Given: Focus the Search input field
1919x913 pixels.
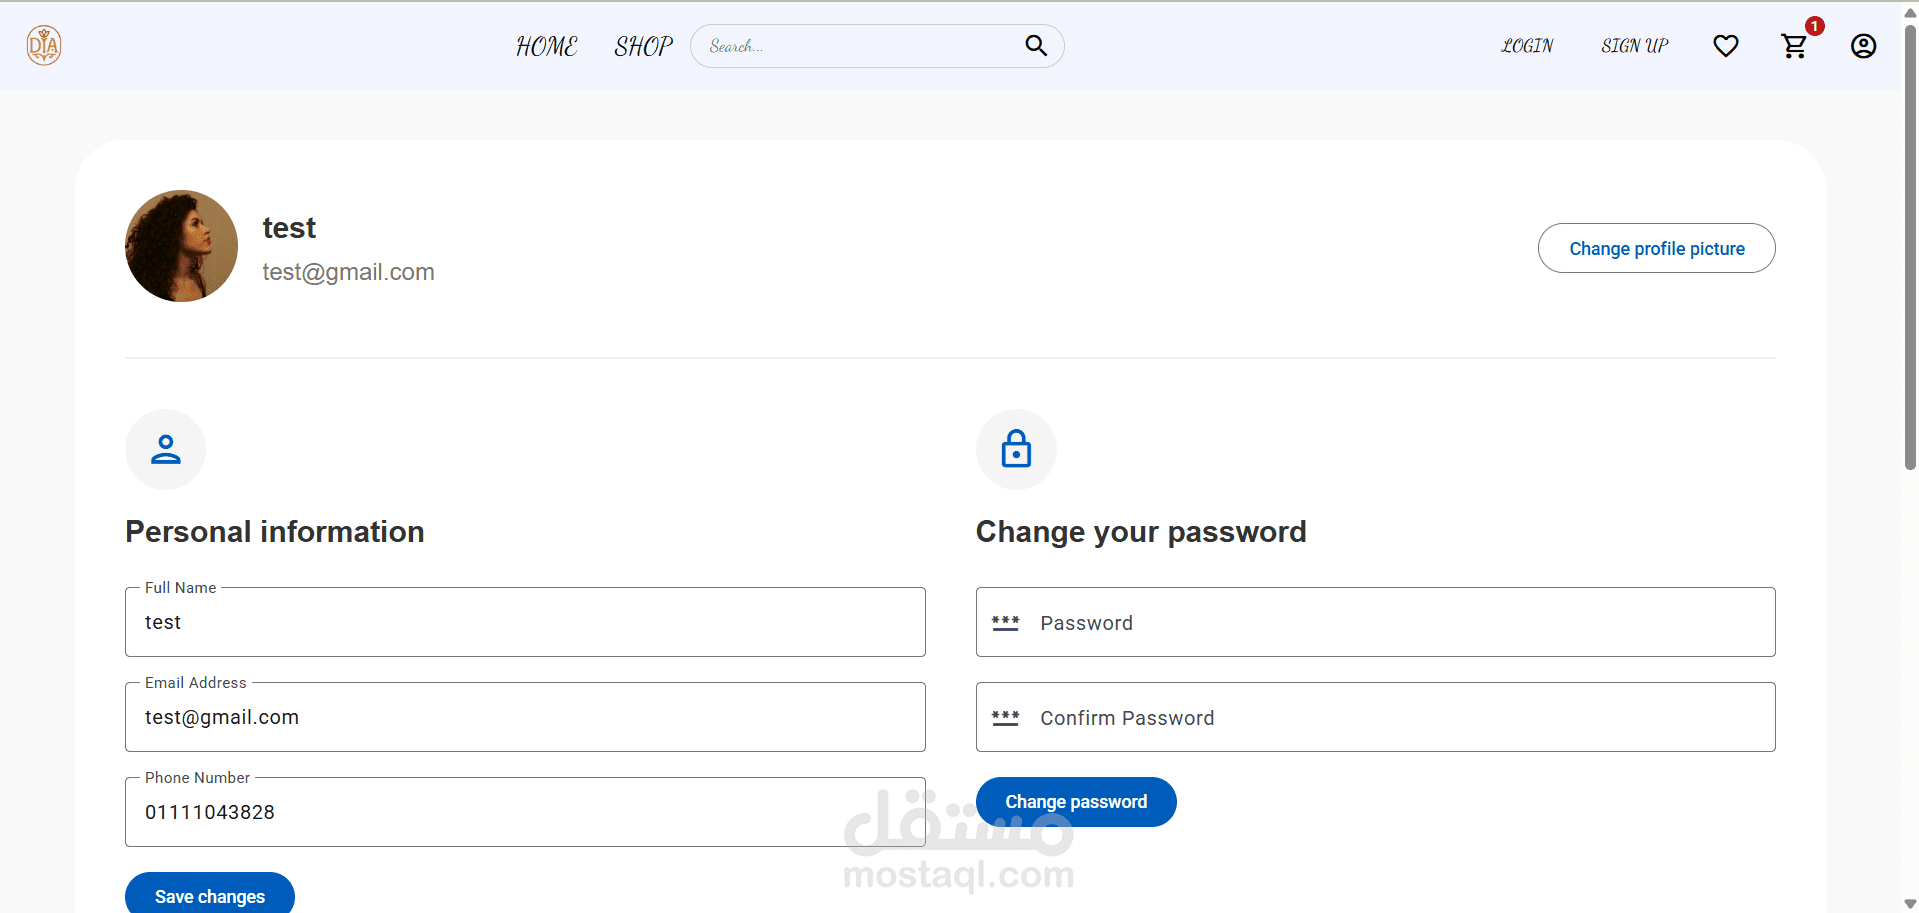Looking at the screenshot, I should (x=860, y=46).
